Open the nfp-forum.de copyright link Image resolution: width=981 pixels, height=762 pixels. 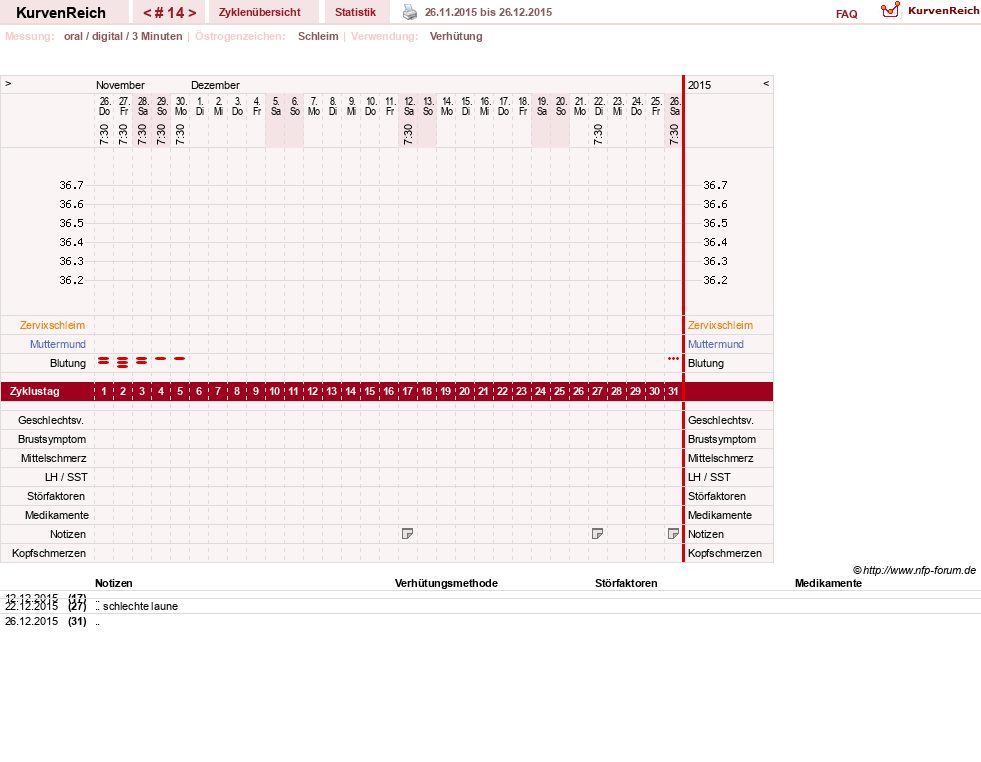915,570
